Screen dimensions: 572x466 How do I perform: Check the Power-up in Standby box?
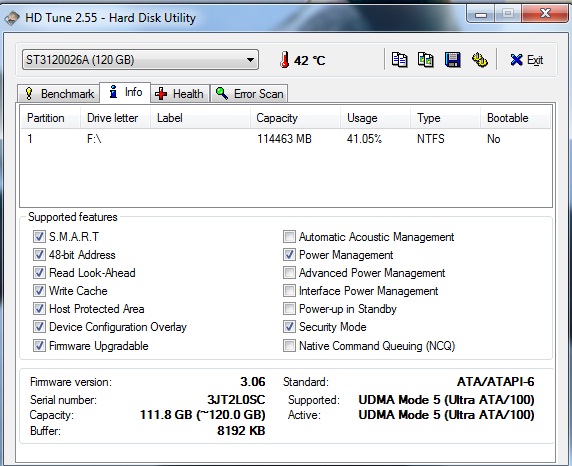coord(289,309)
